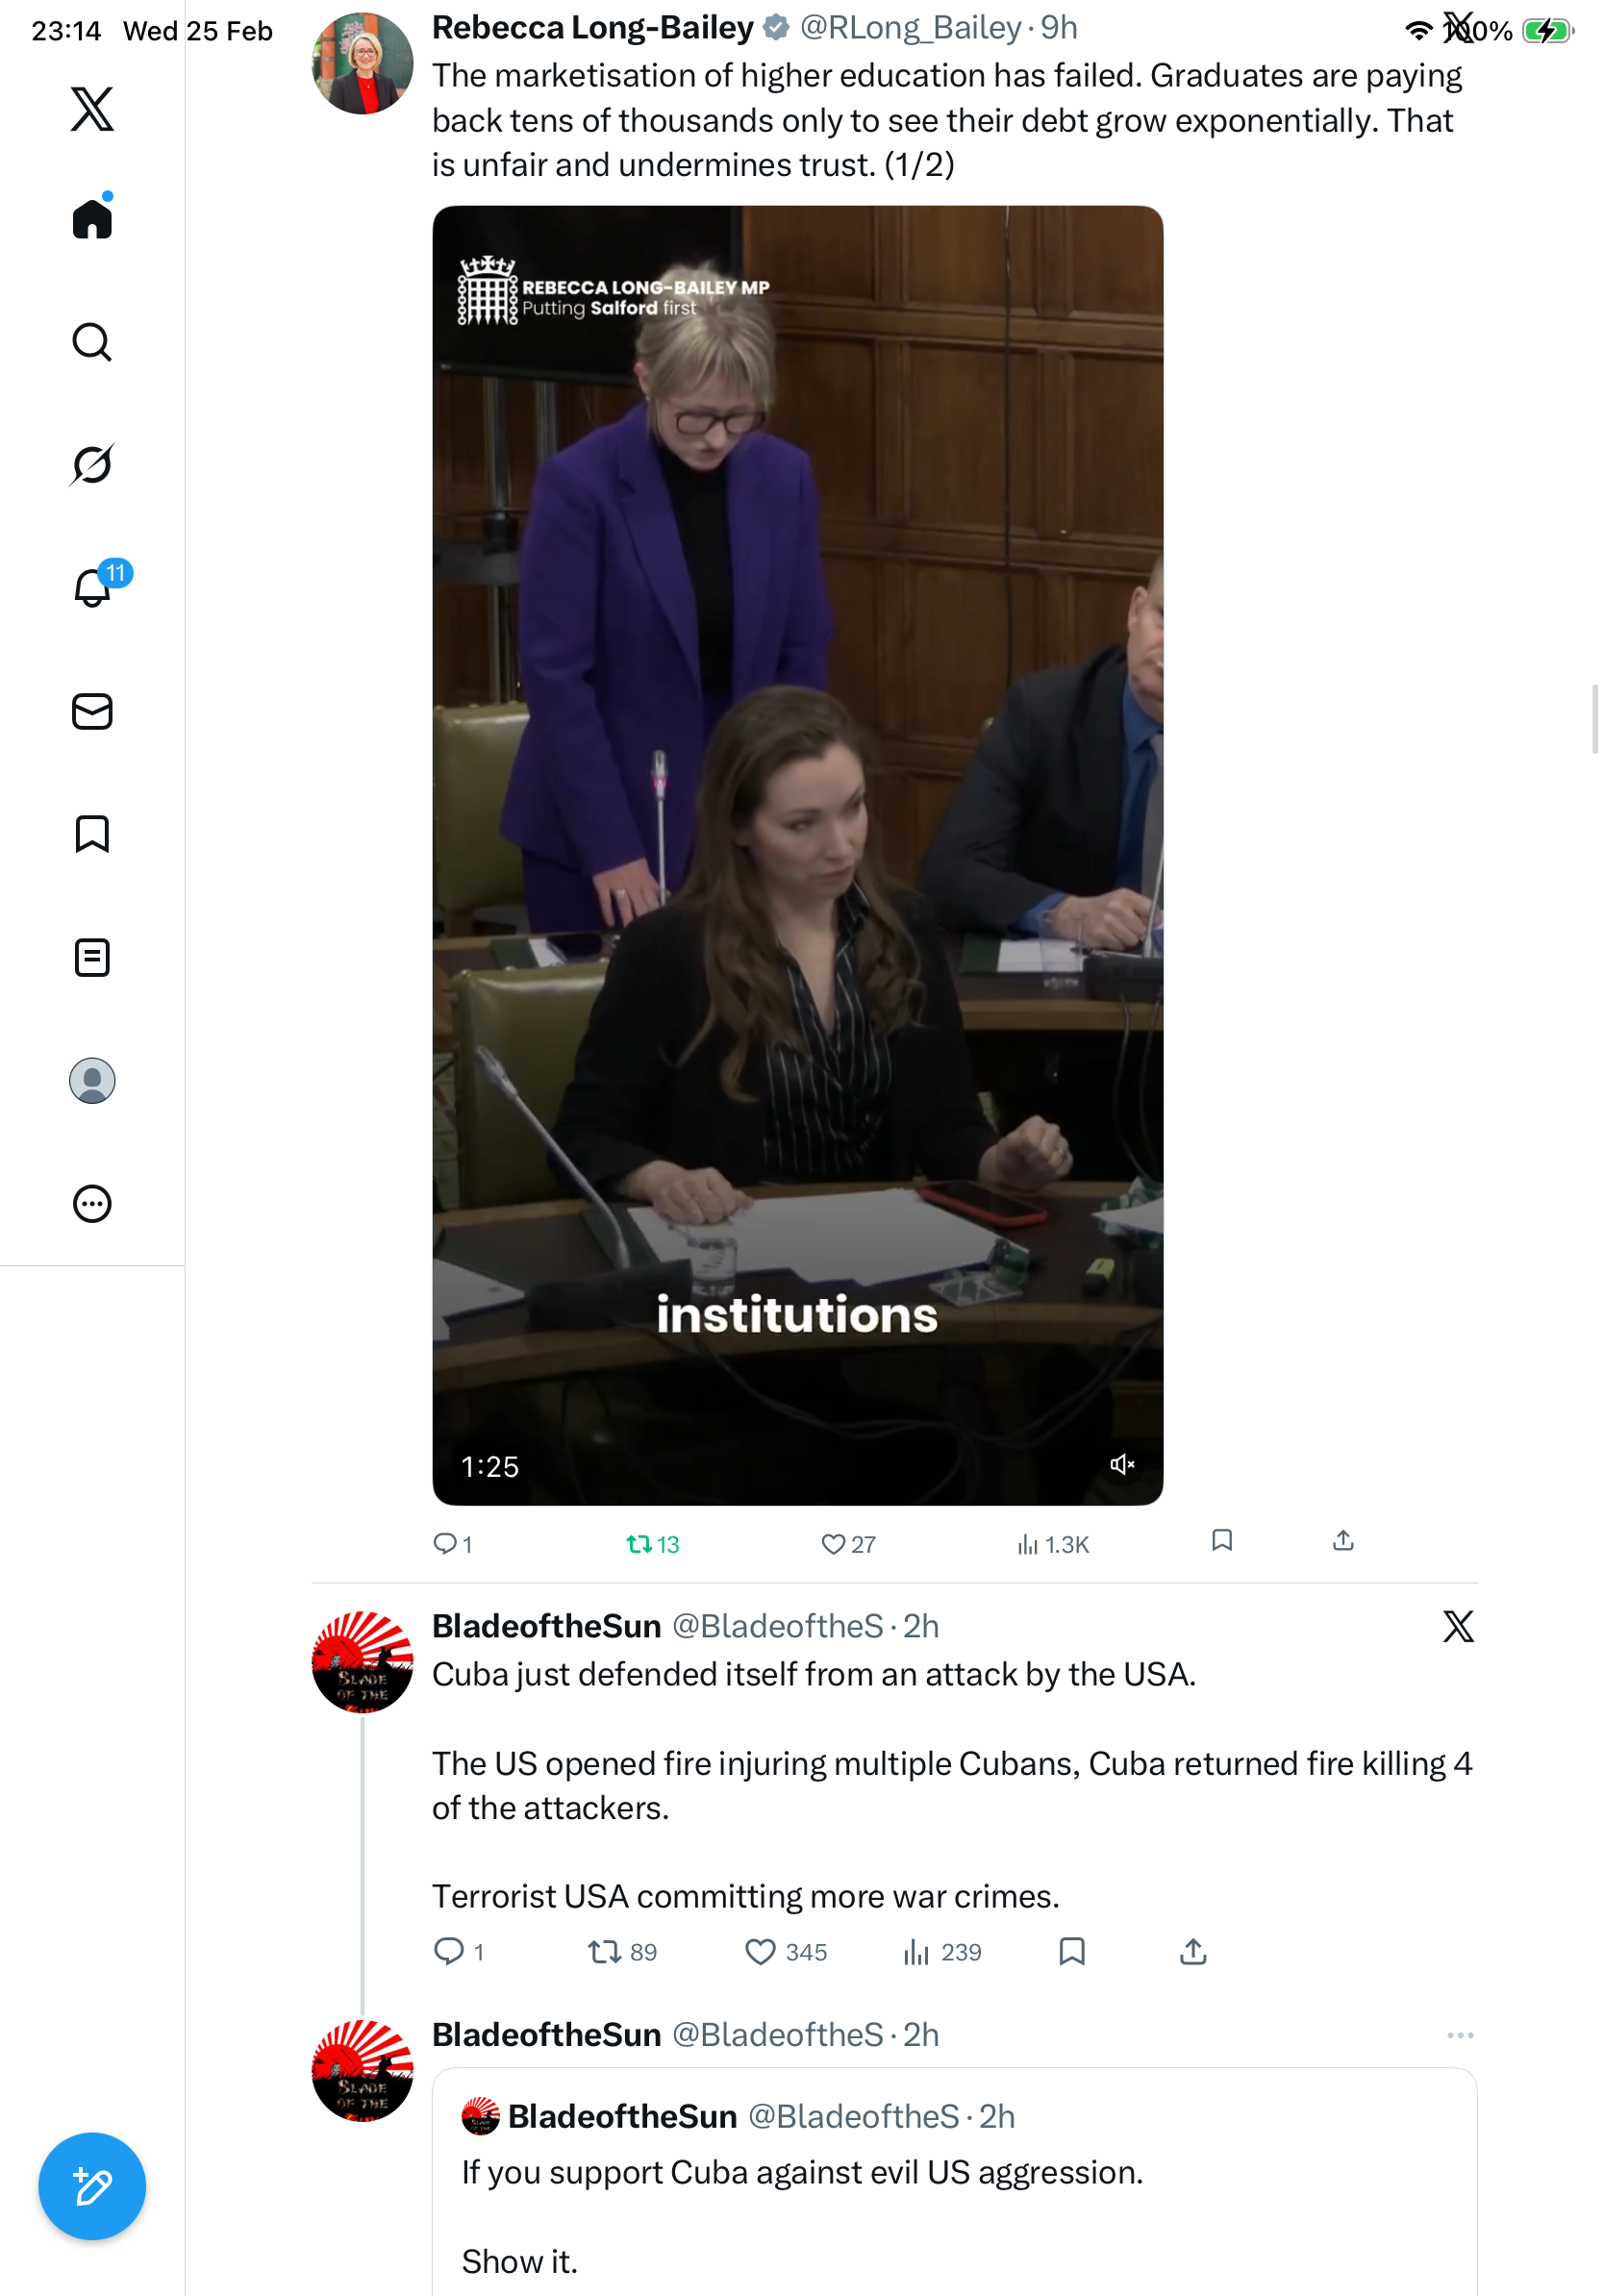Open @RLong_Bailey profile handle link
The height and width of the screenshot is (2296, 1604).
909,28
